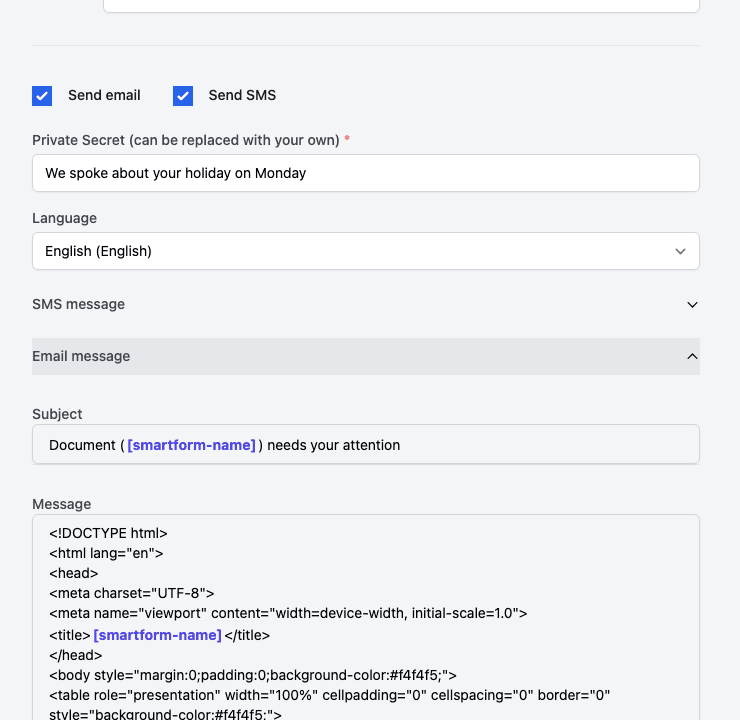Click the "Send SMS" label text

click(x=242, y=95)
